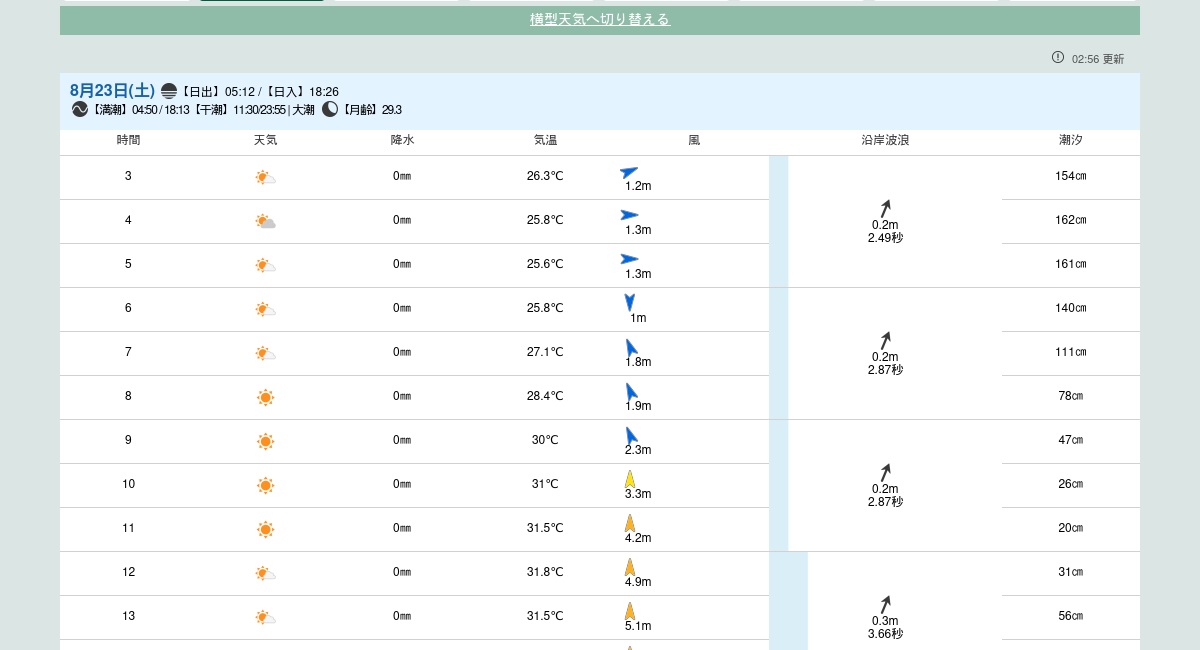
Task: Click the 潮汐 column header
Action: coord(1070,141)
